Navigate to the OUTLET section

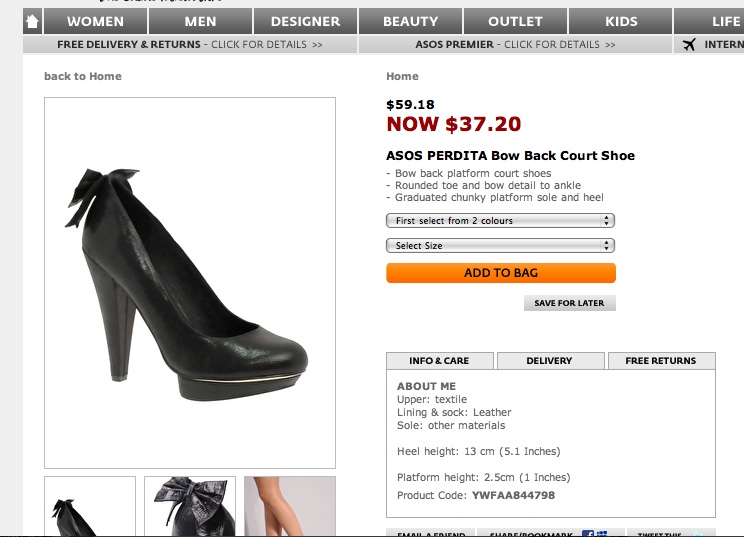coord(515,21)
